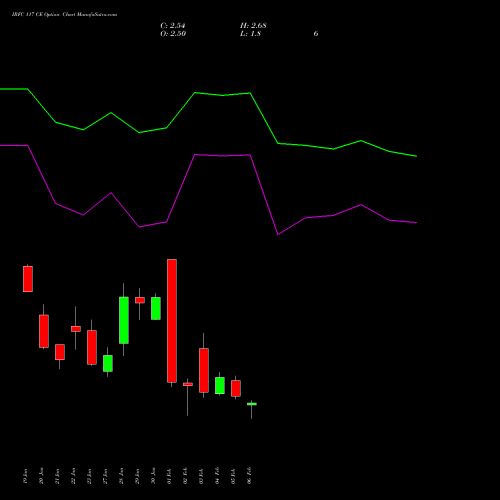Click the flat green candlestick for 06 Feb
The height and width of the screenshot is (500, 500).
(x=252, y=404)
